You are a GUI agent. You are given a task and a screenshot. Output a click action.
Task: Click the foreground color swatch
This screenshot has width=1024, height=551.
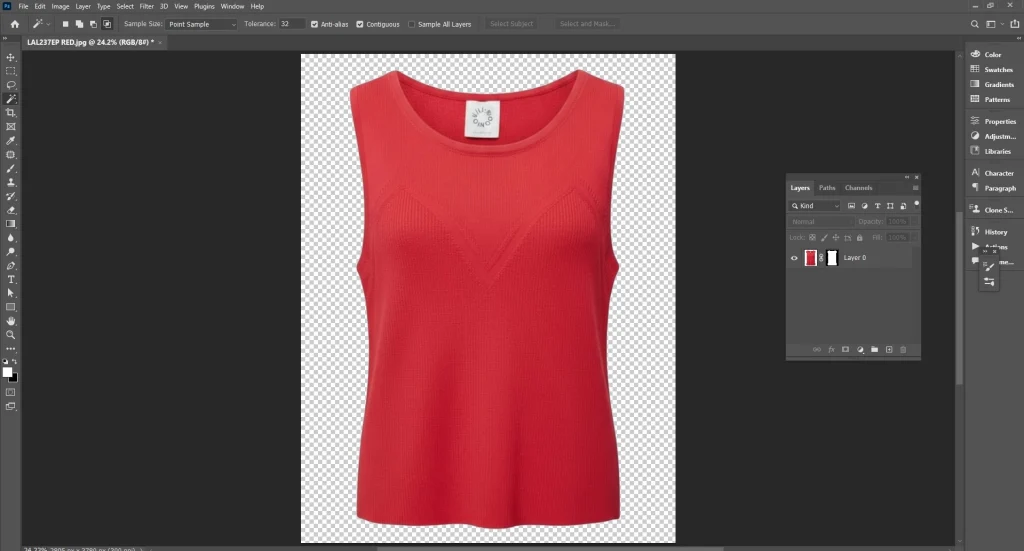coord(7,372)
